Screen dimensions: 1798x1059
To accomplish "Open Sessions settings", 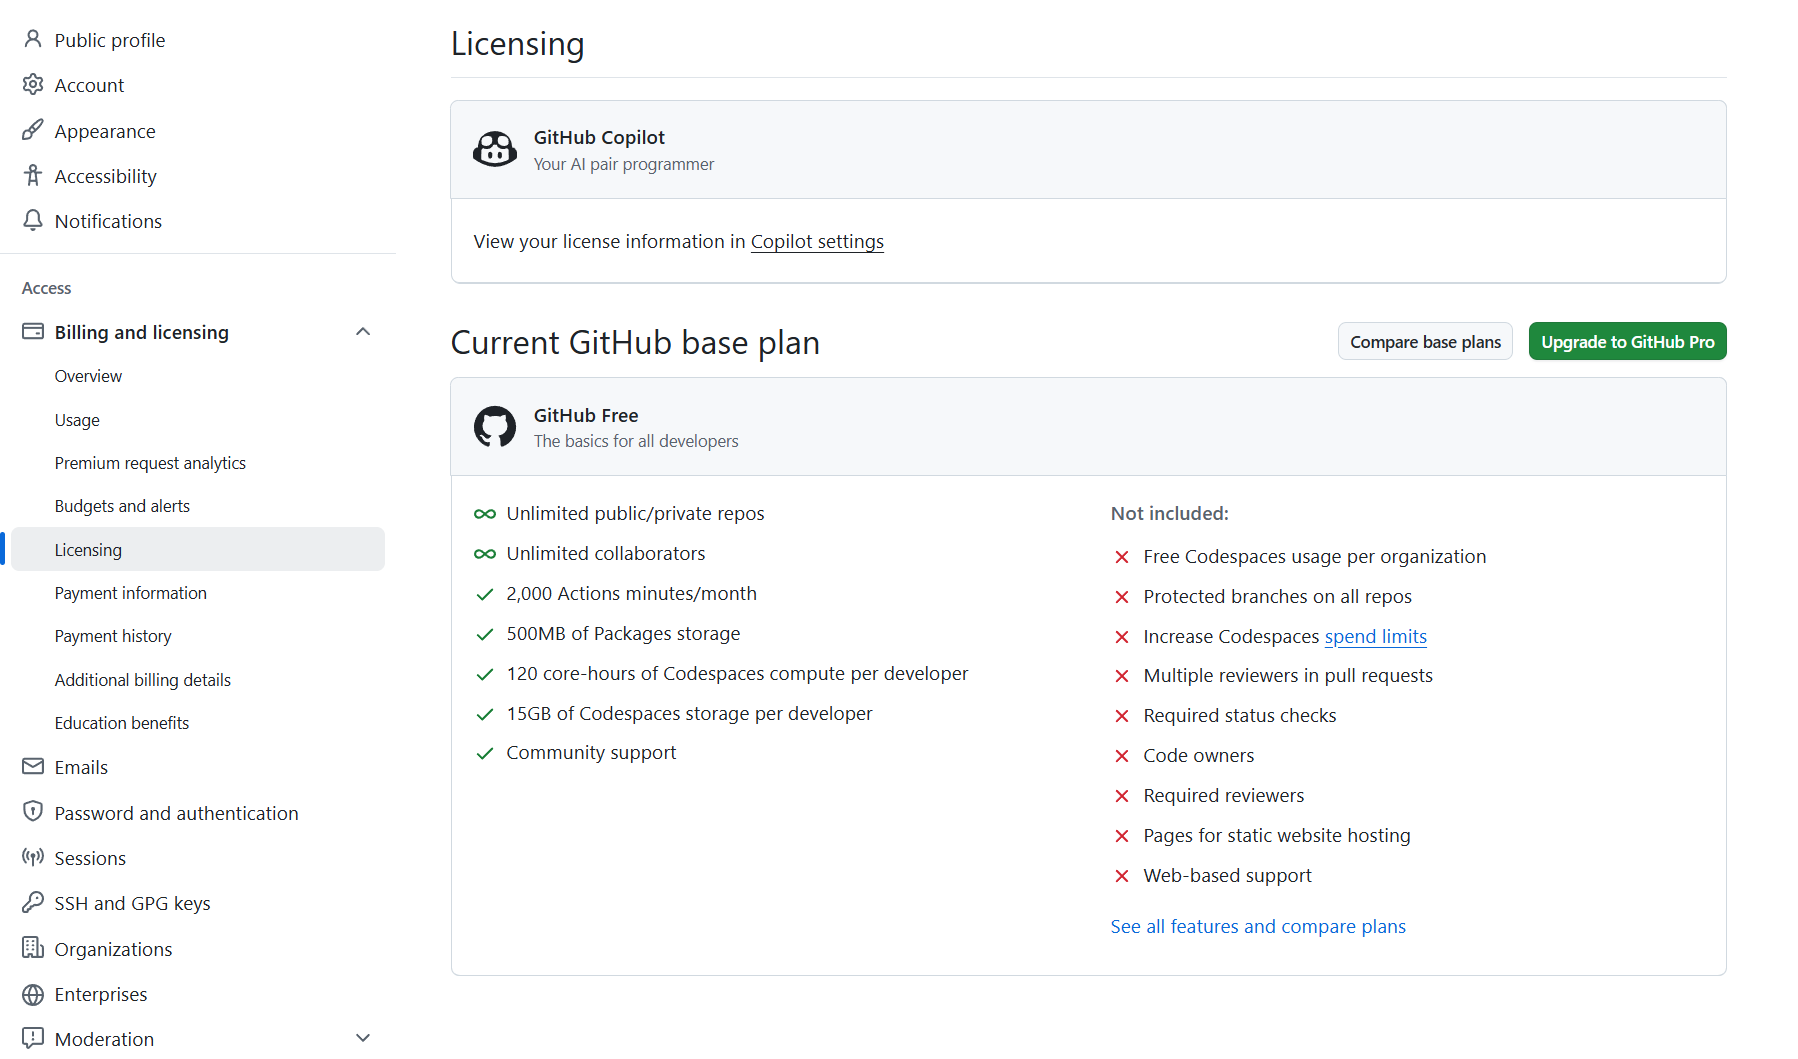I will click(90, 858).
